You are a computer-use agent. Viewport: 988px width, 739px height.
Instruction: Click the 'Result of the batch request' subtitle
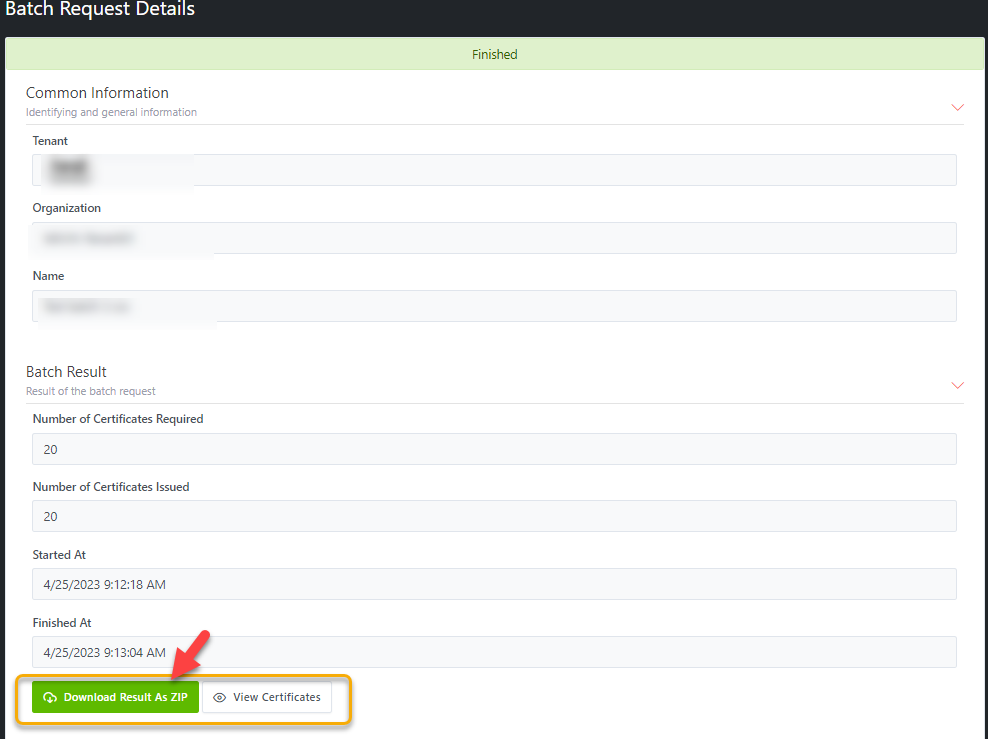[91, 391]
